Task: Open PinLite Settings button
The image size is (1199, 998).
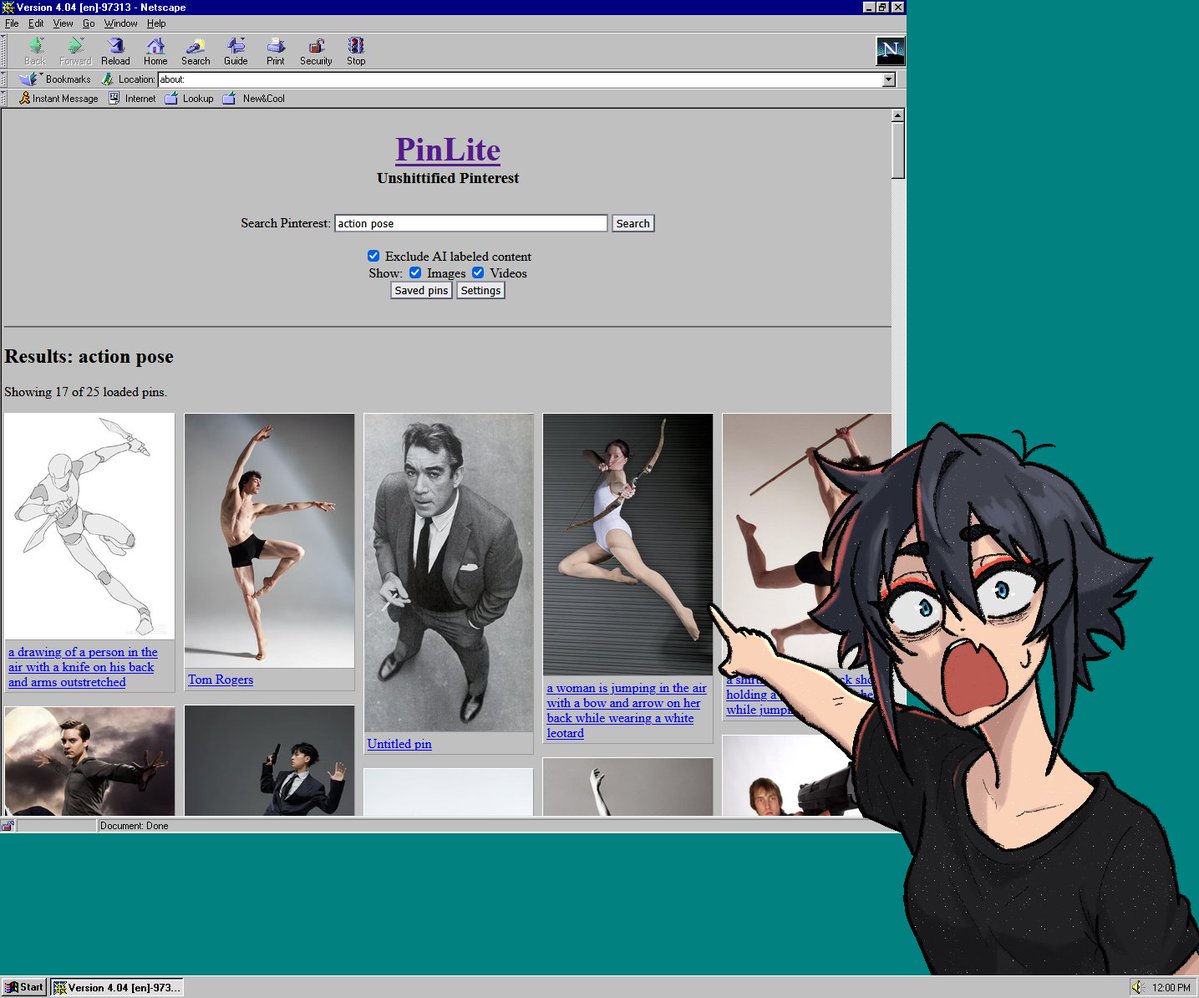Action: tap(480, 290)
